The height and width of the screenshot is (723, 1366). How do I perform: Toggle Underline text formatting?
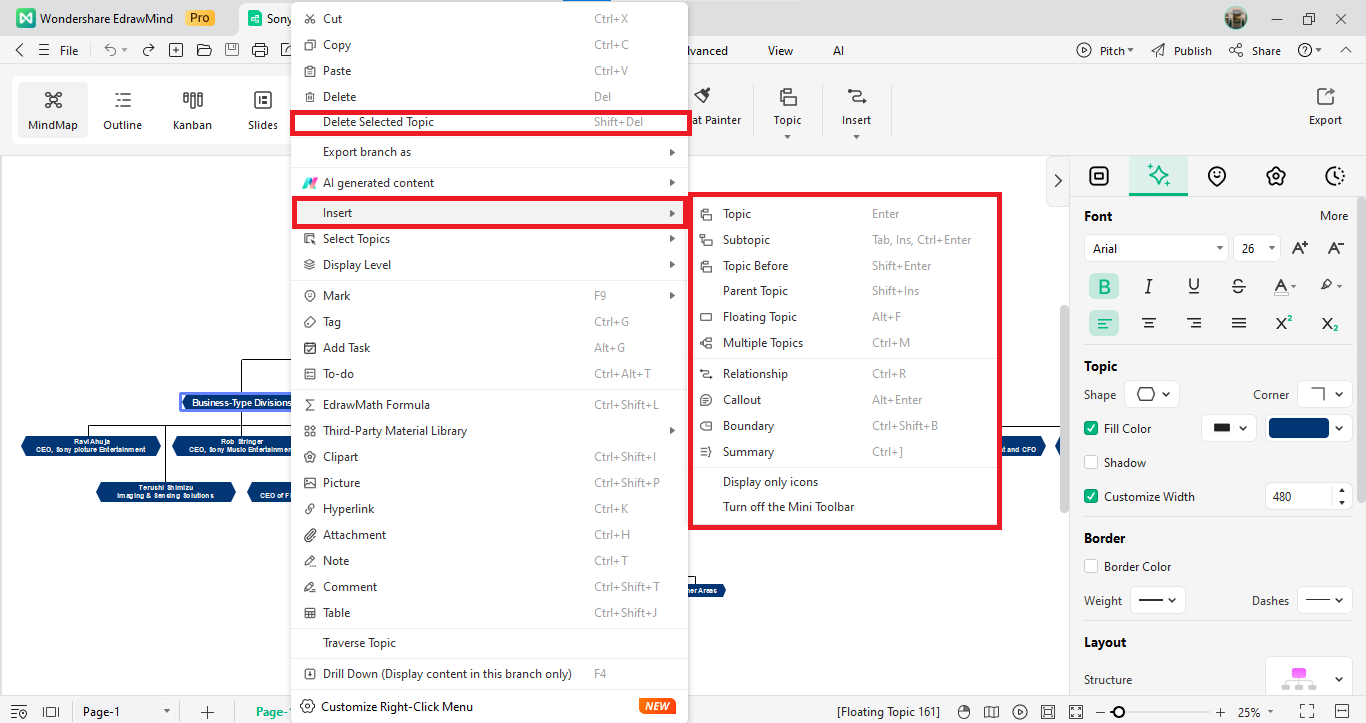[x=1194, y=287]
